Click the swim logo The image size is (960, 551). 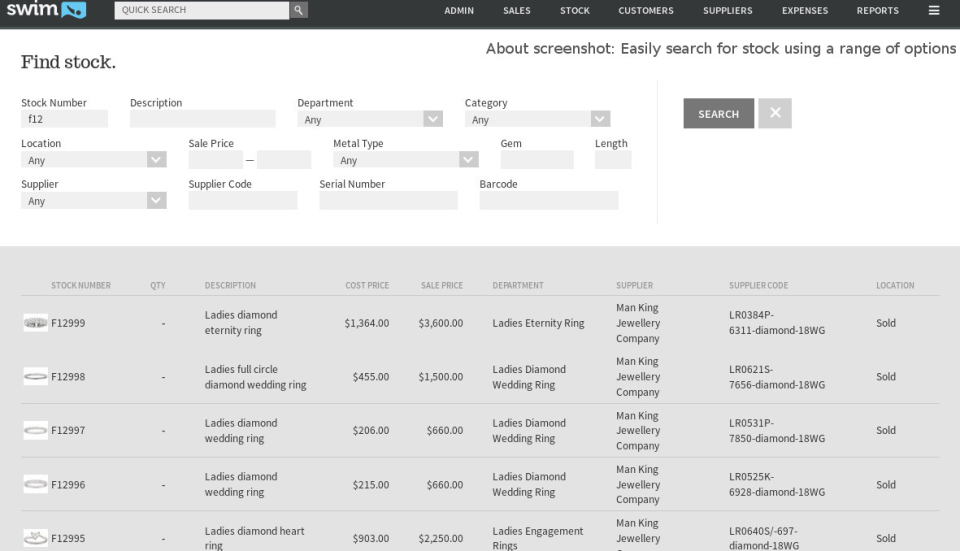point(46,10)
